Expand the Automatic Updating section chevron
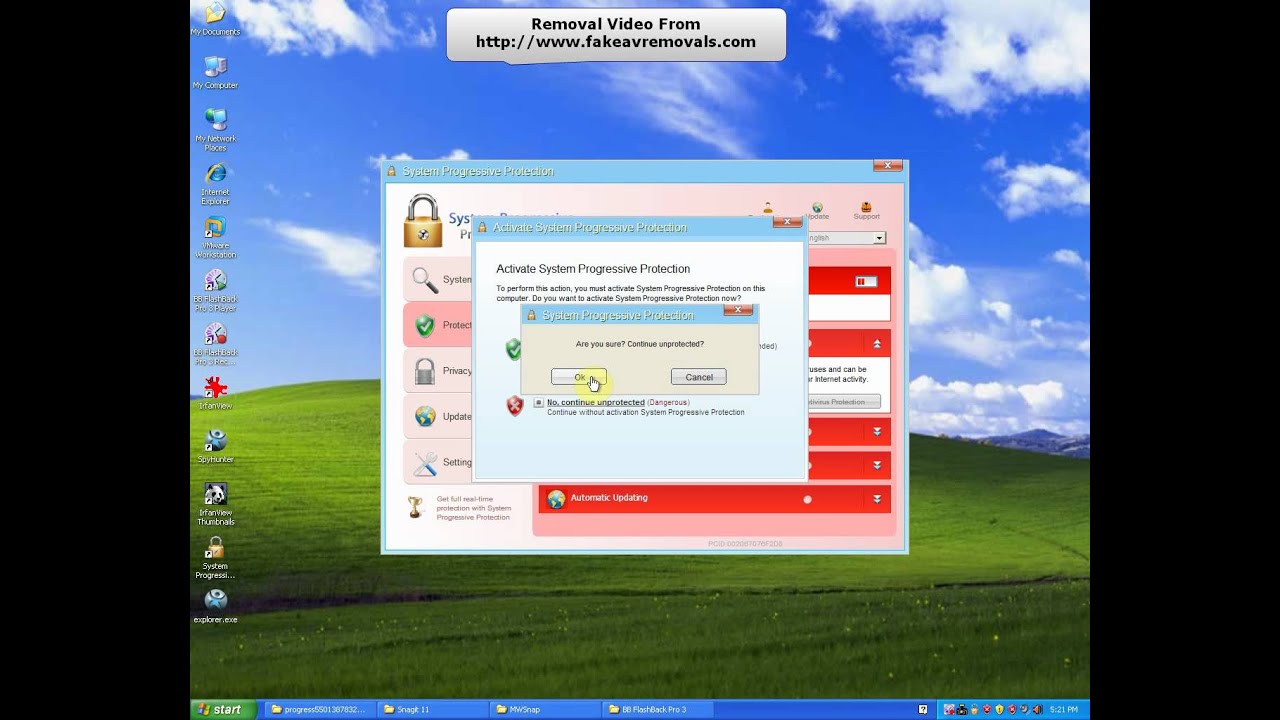The width and height of the screenshot is (1280, 720). [x=877, y=499]
